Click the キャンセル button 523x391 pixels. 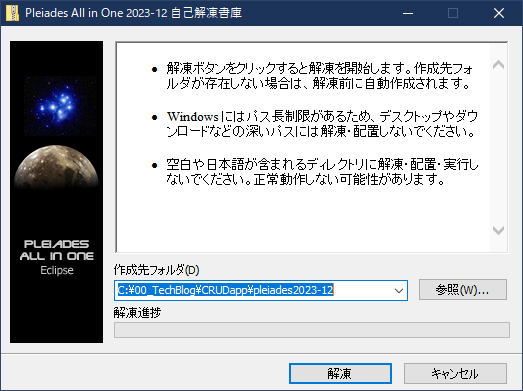pos(455,373)
